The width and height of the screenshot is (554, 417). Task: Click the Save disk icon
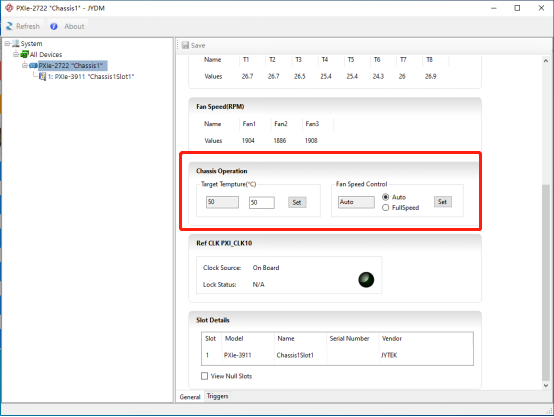click(x=185, y=45)
